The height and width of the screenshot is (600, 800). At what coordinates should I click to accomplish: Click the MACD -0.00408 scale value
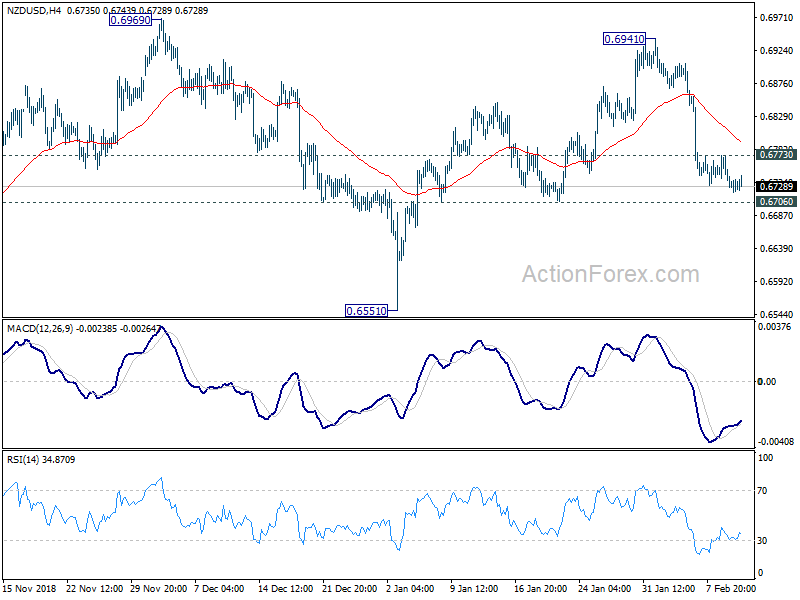point(776,442)
